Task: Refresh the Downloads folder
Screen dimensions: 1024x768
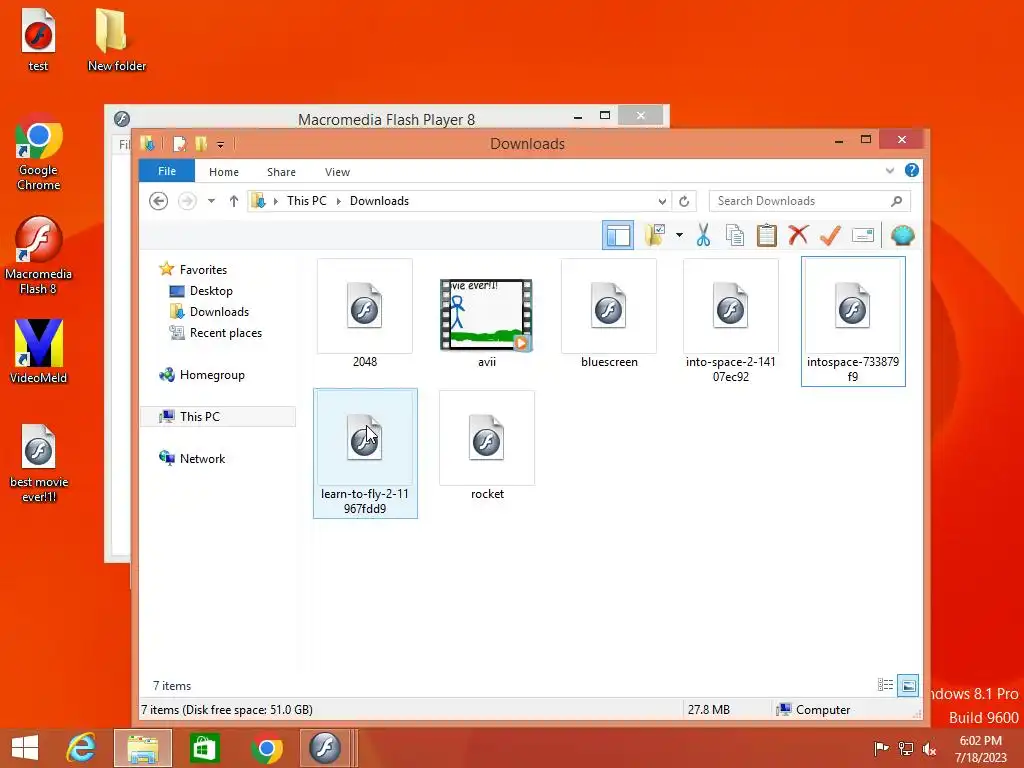Action: click(x=684, y=201)
